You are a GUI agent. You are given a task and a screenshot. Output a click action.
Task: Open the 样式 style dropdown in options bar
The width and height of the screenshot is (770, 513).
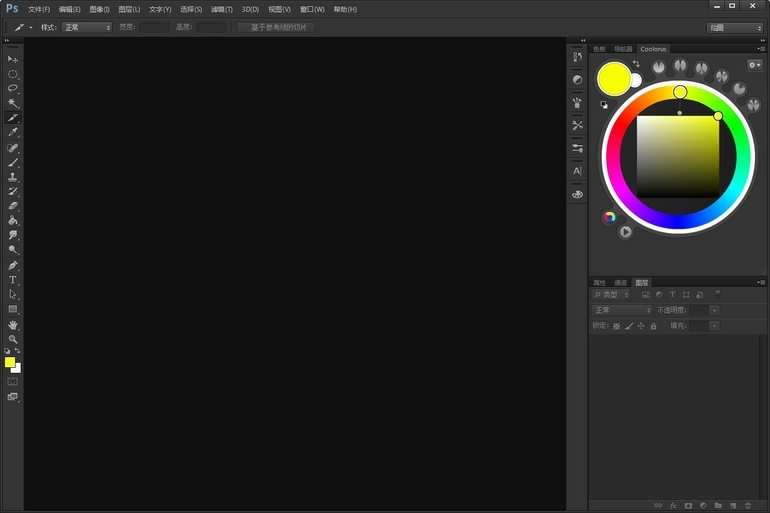(x=87, y=27)
